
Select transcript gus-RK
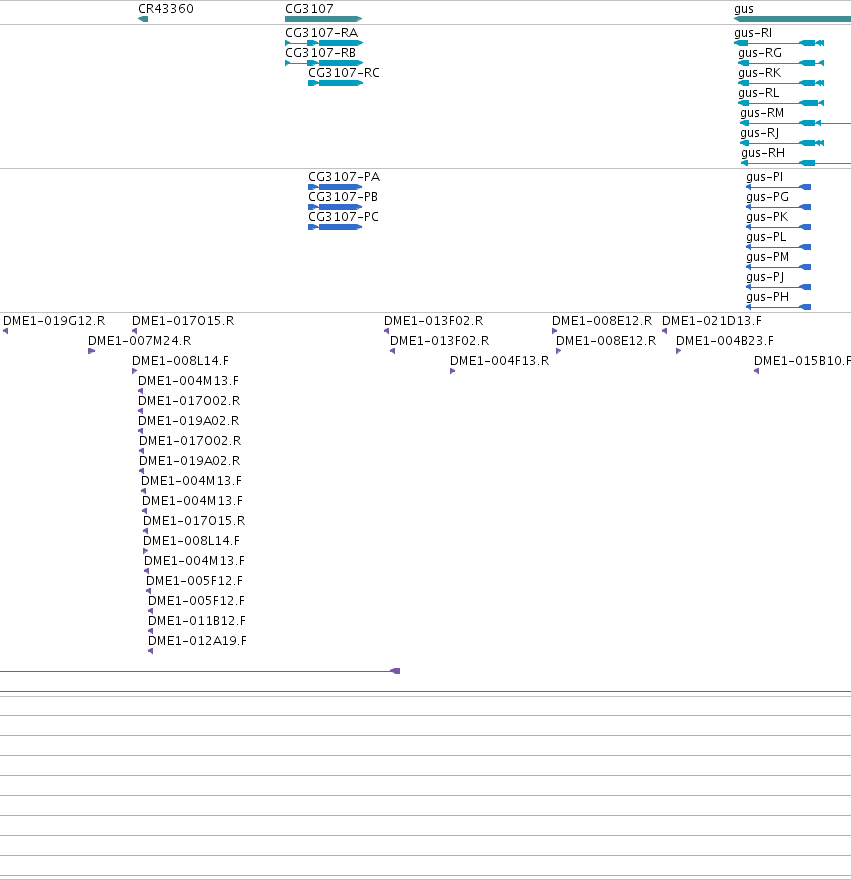[781, 83]
